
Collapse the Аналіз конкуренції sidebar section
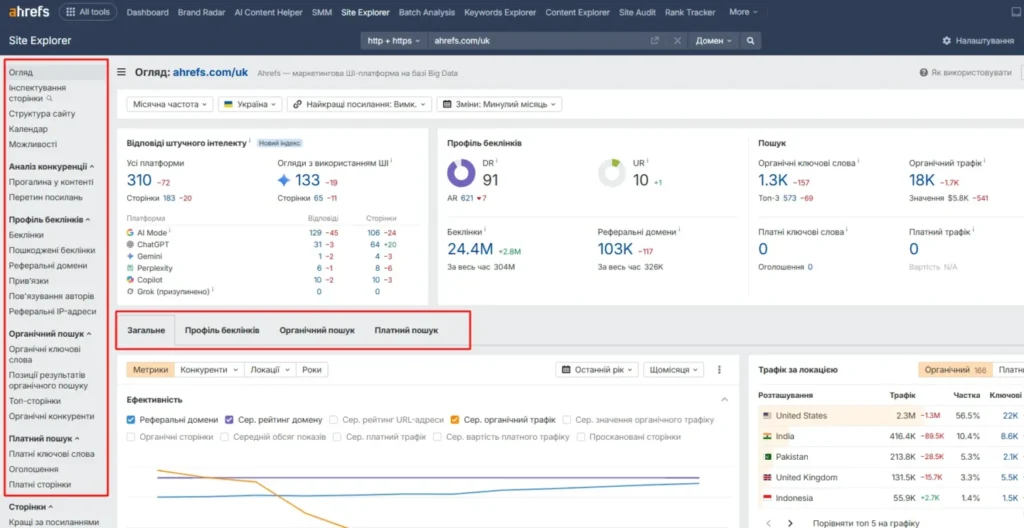click(x=52, y=167)
